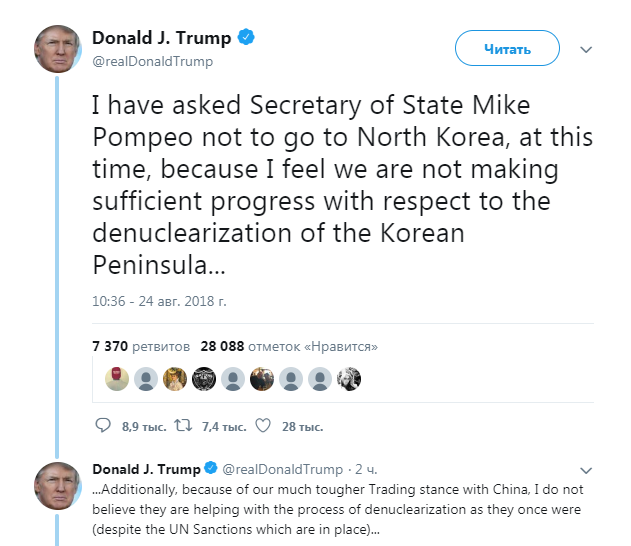
Task: Open the first liker avatar with the red cap
Action: (117, 379)
